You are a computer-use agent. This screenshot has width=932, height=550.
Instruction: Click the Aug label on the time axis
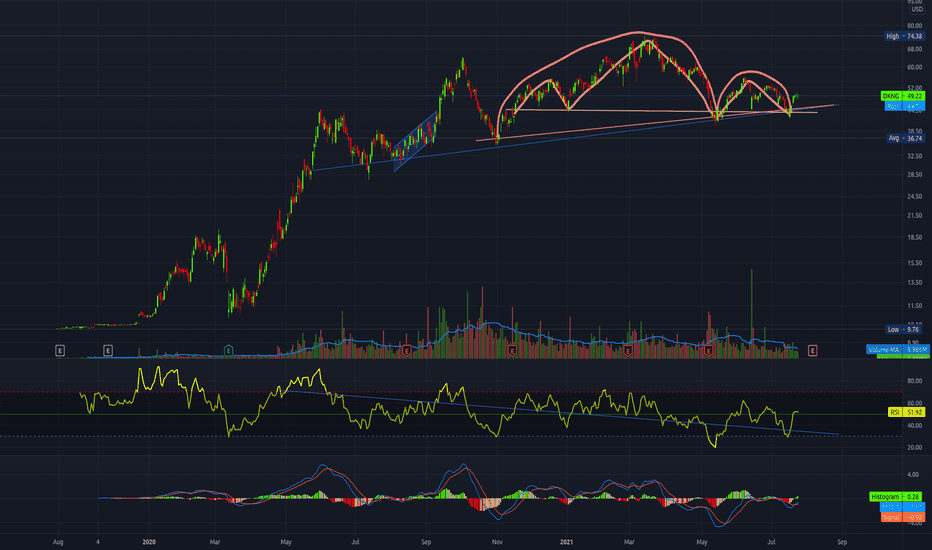pos(58,542)
